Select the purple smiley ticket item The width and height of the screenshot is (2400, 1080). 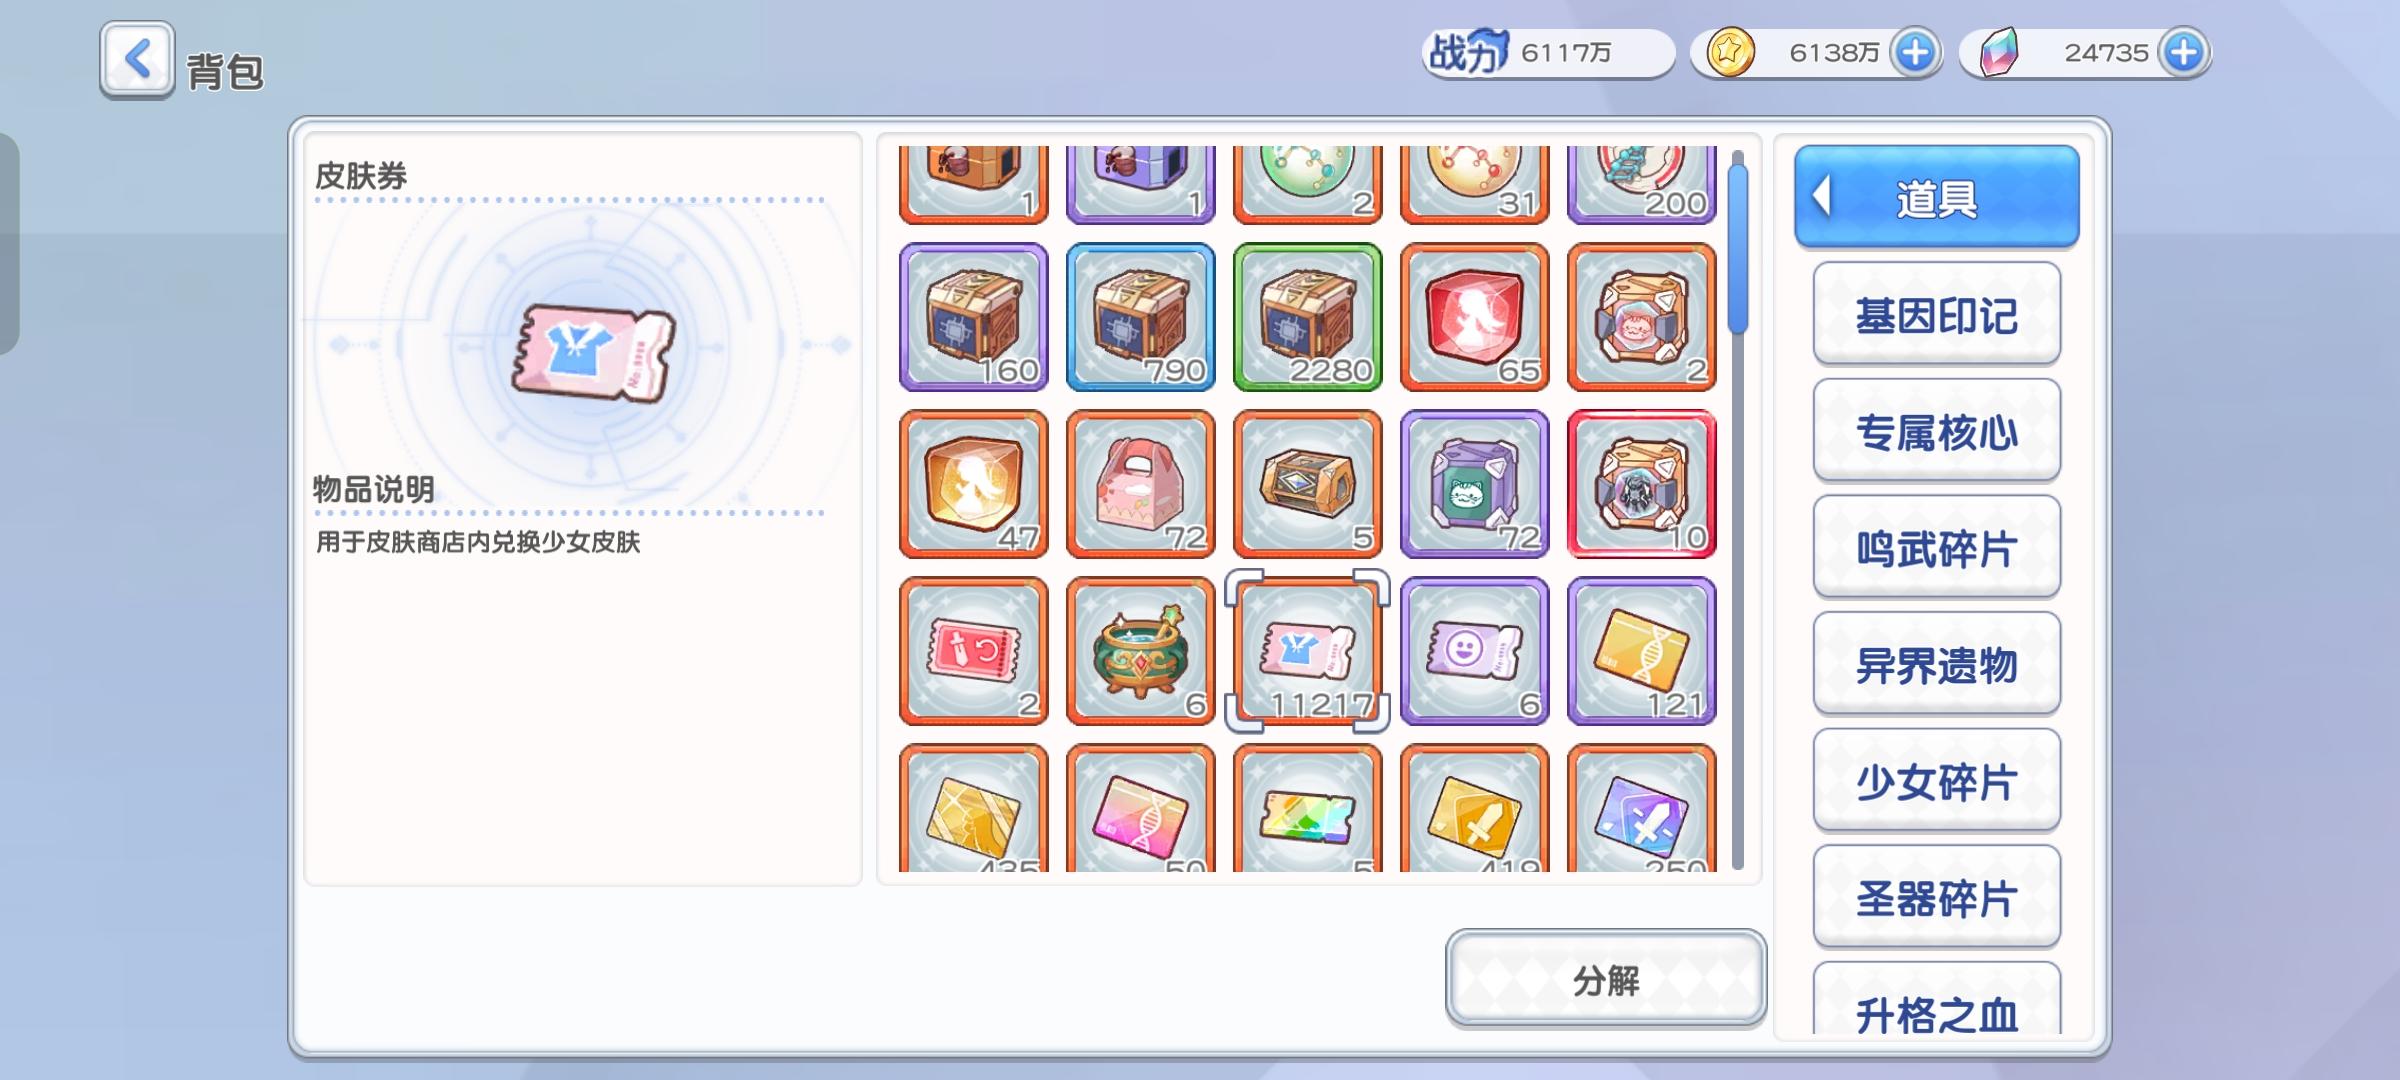pyautogui.click(x=1475, y=651)
